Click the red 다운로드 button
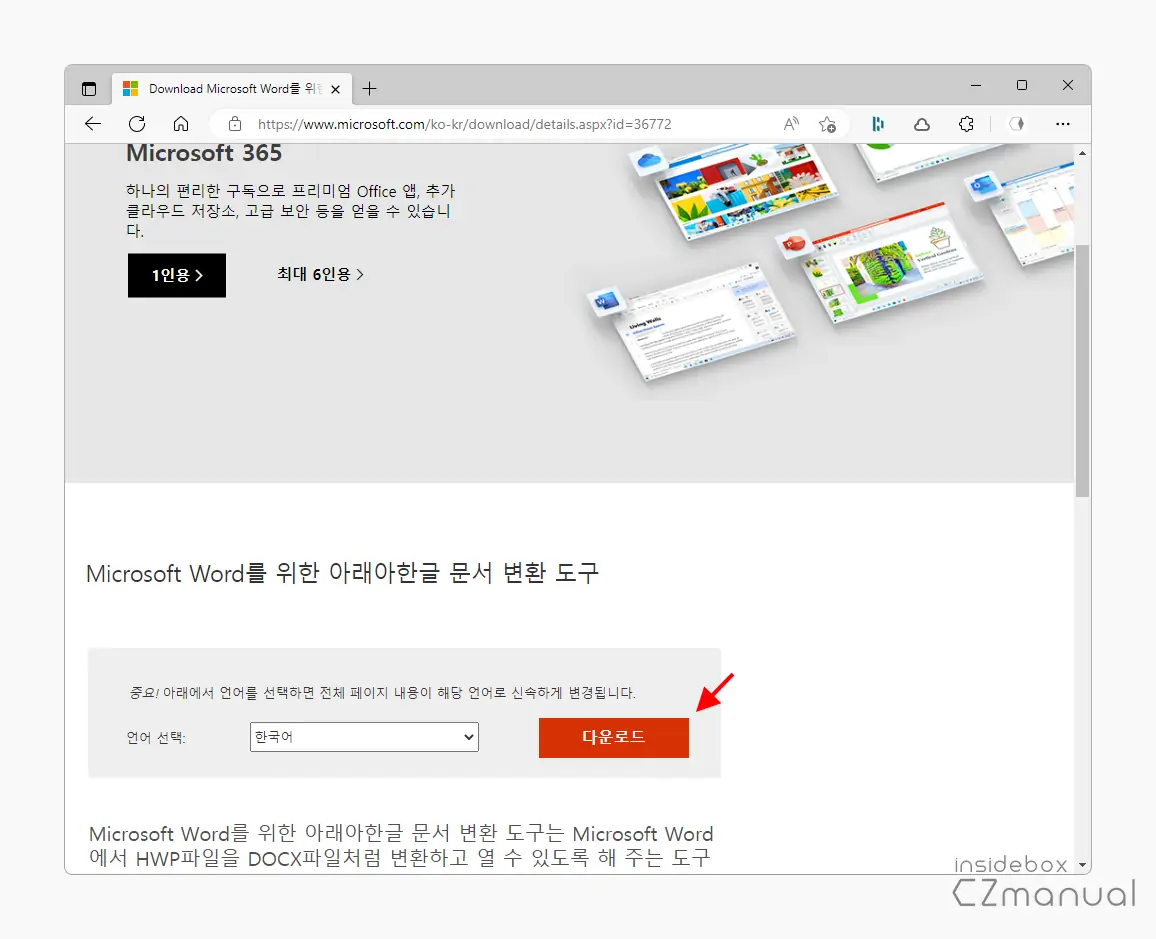 coord(613,738)
